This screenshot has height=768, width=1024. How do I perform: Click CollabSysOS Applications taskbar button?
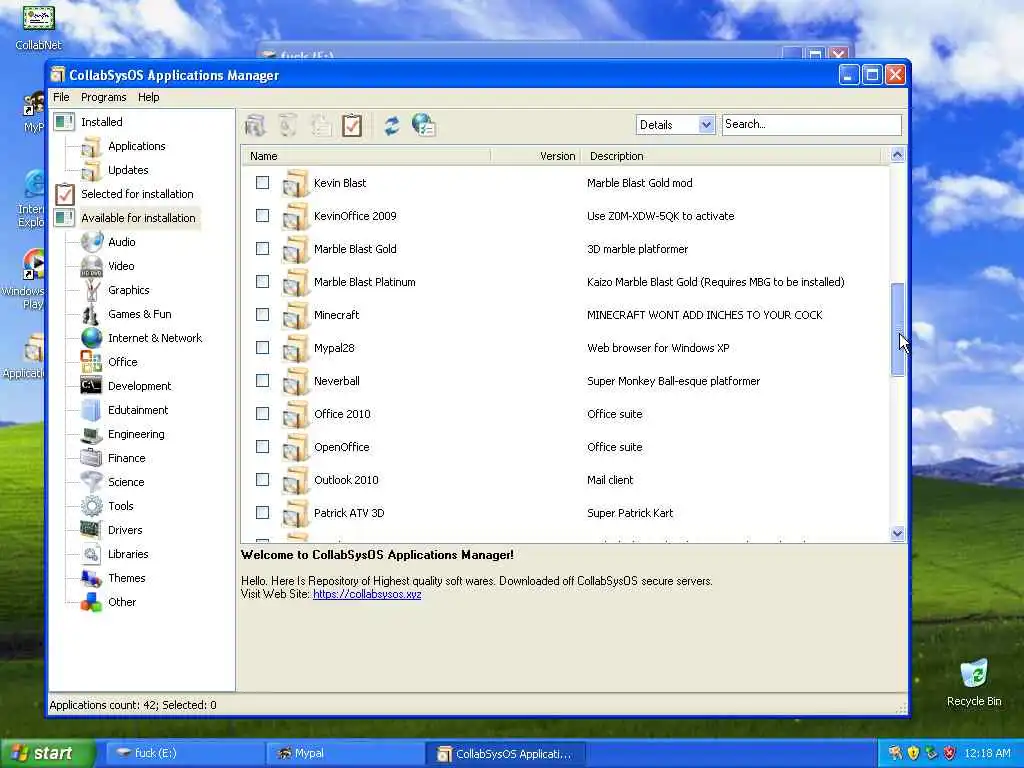click(x=506, y=754)
